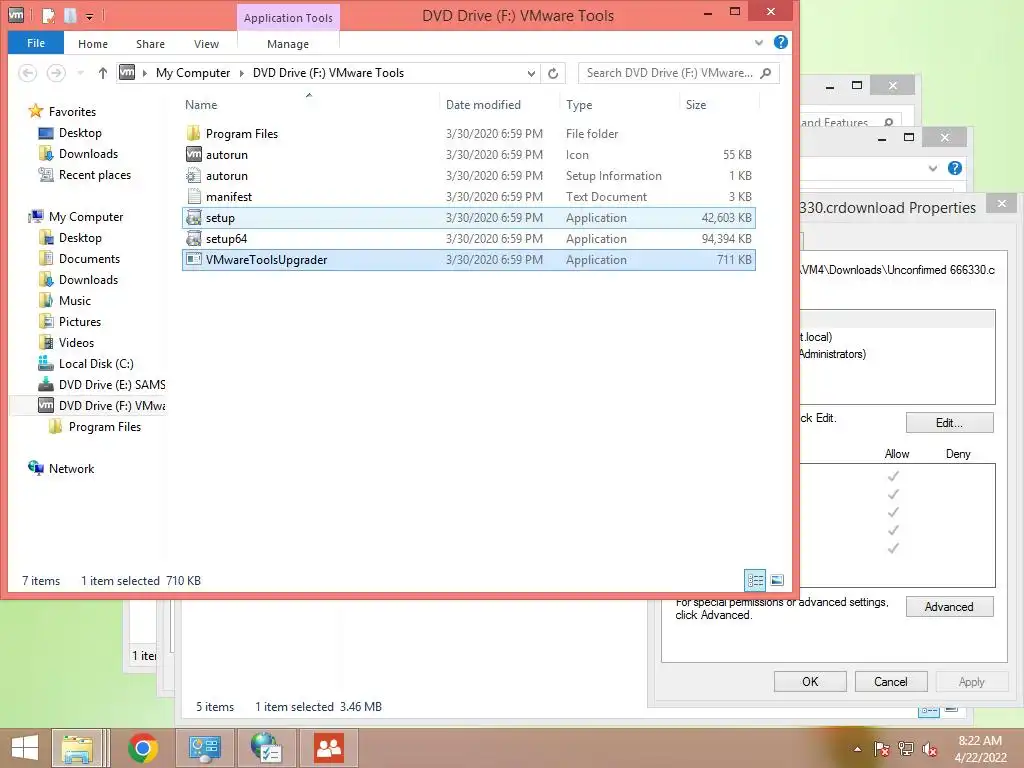This screenshot has width=1024, height=768.
Task: Click the VMware window system icon in title bar
Action: pos(16,14)
